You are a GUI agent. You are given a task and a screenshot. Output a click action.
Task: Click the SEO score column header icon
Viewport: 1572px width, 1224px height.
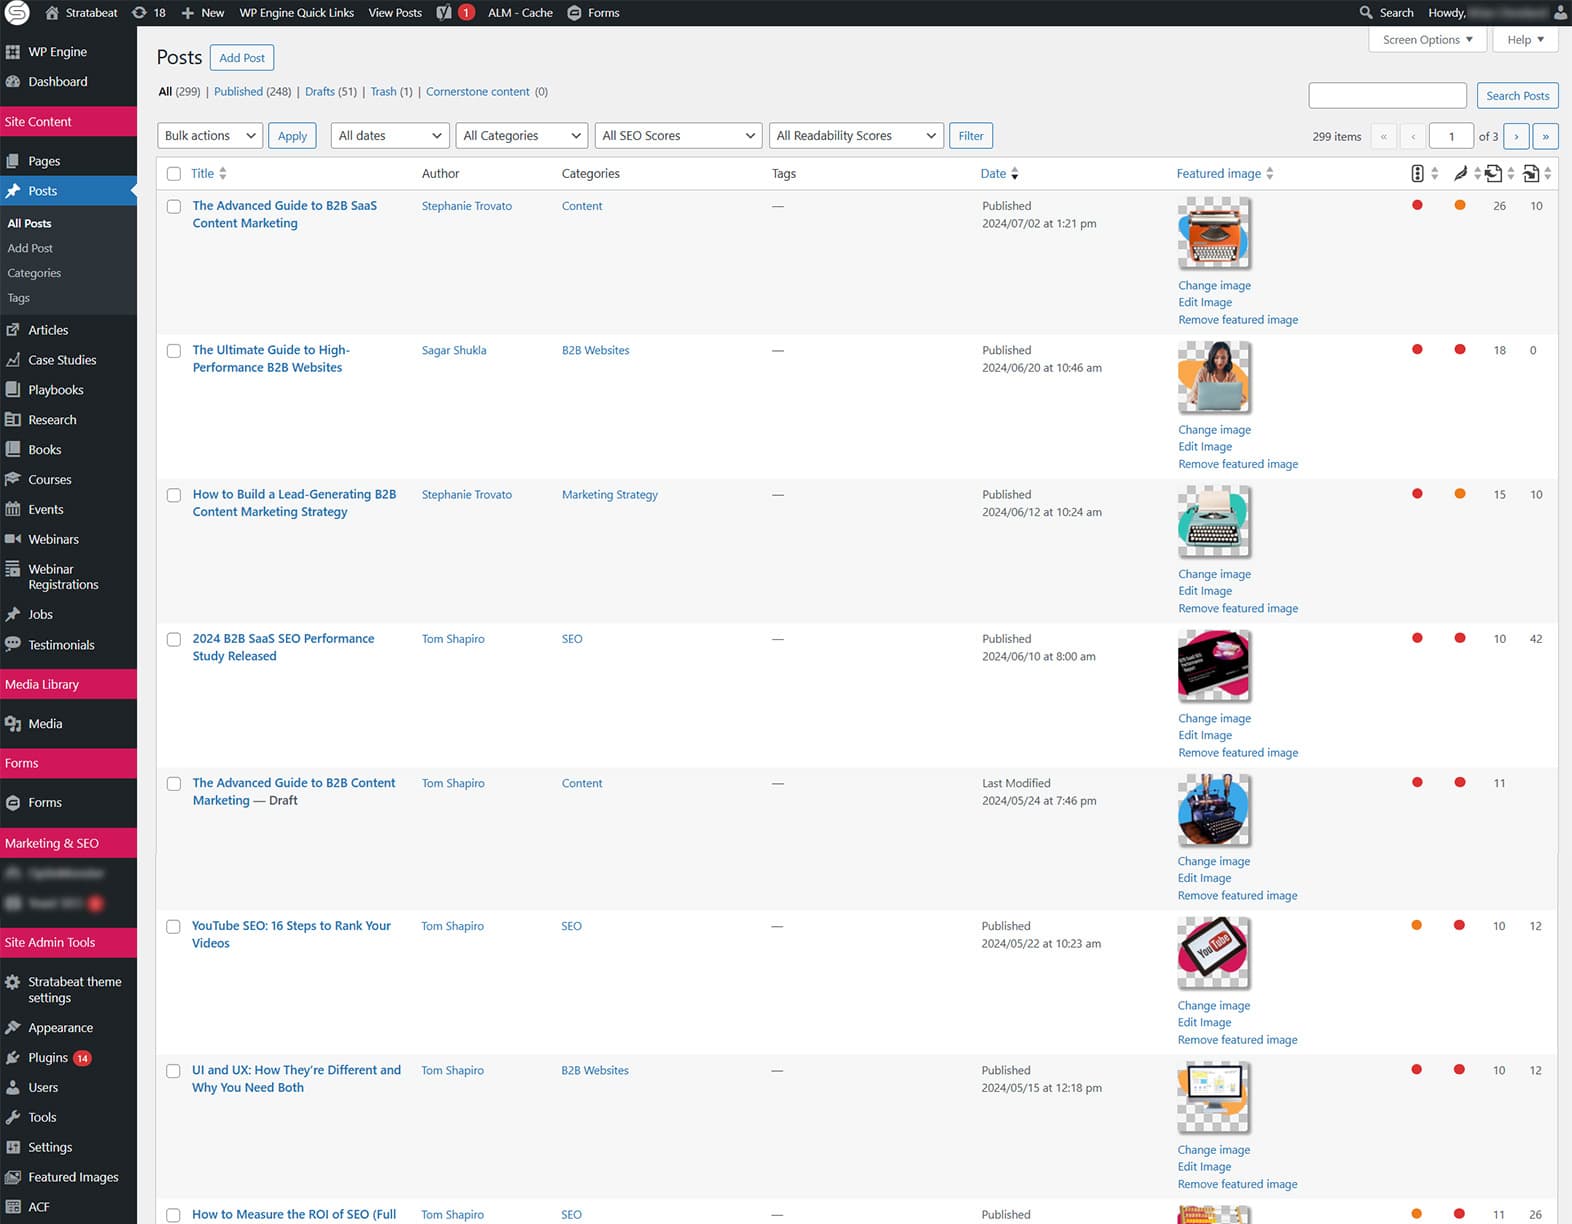pyautogui.click(x=1417, y=174)
